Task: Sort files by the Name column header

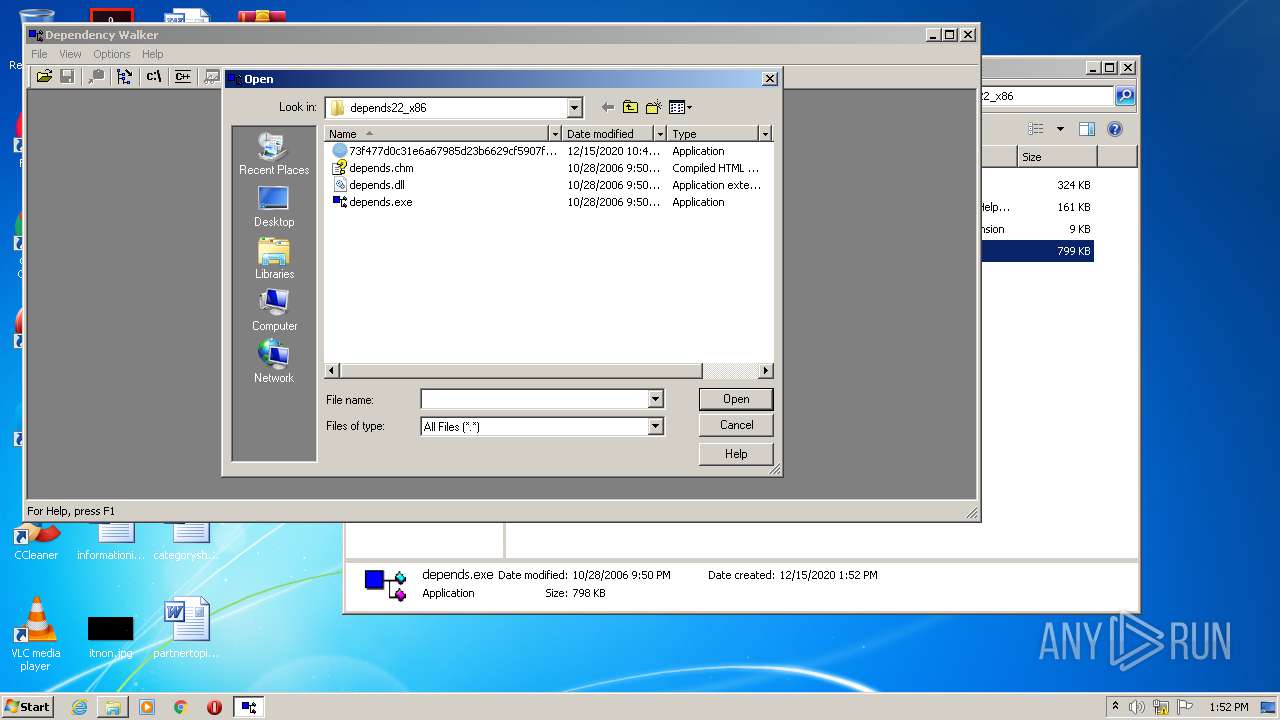Action: click(437, 133)
